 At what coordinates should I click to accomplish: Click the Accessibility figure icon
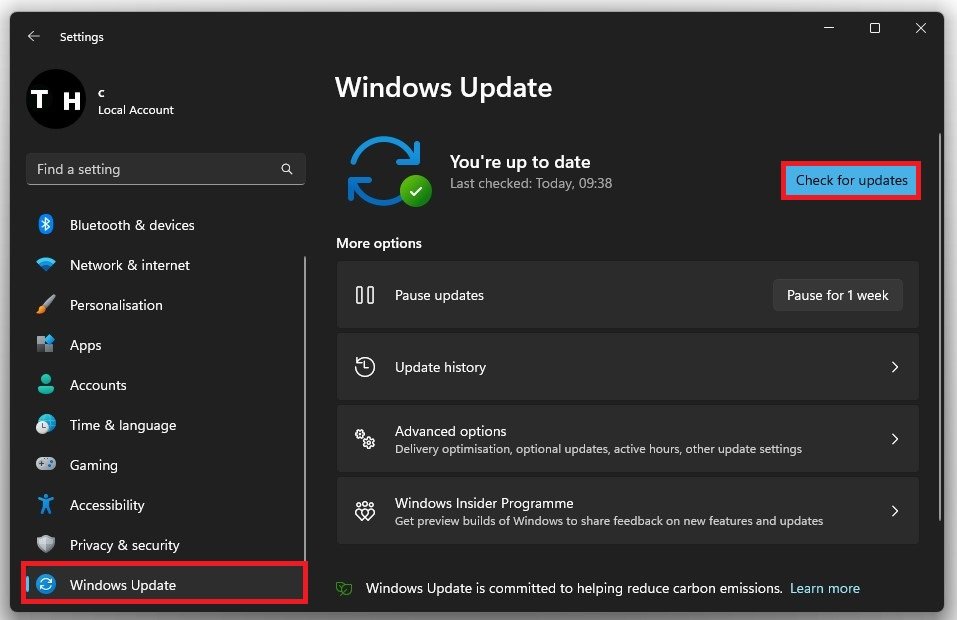coord(46,505)
